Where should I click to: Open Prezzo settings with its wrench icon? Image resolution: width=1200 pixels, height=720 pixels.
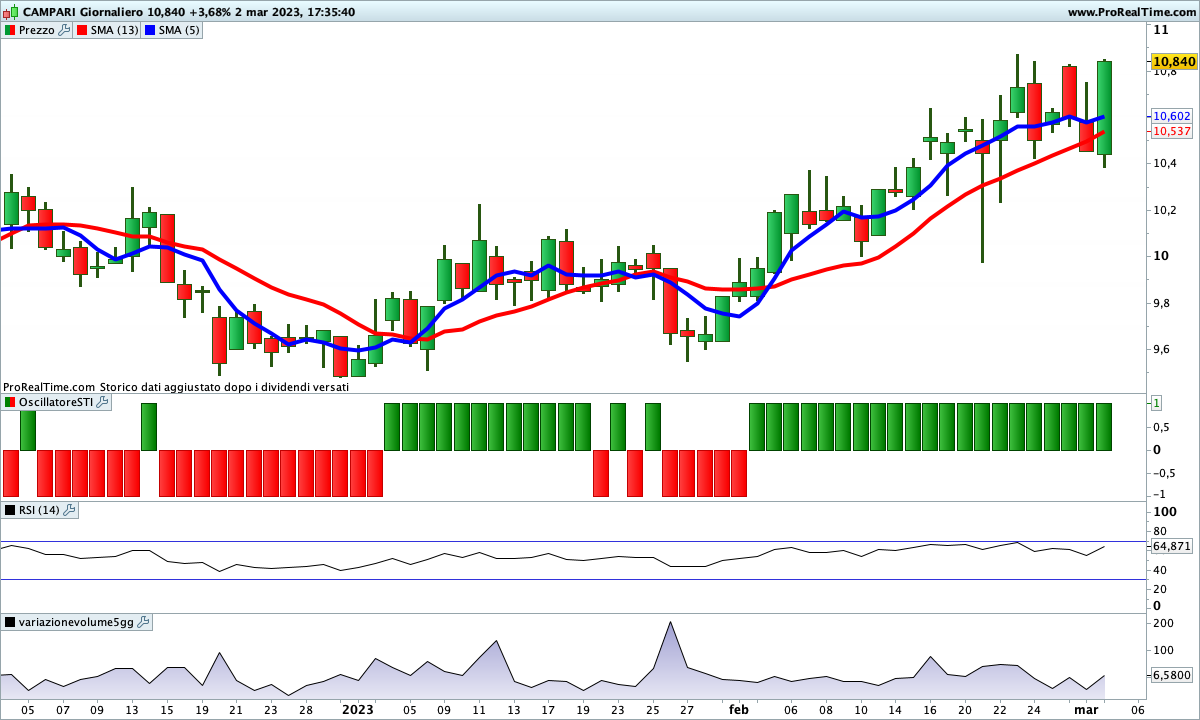(x=65, y=30)
